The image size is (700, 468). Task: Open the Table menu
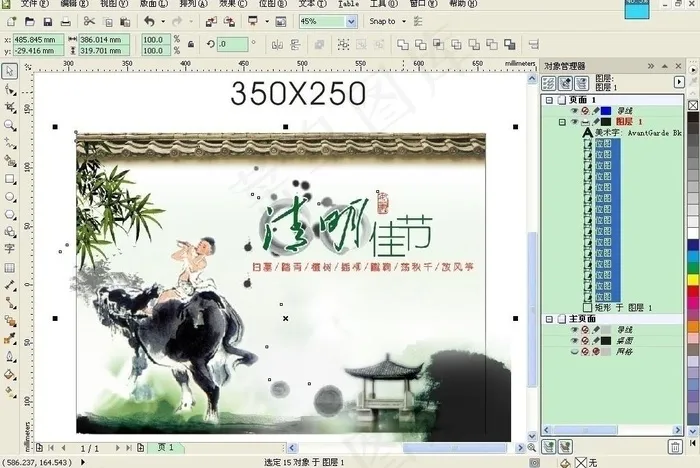[x=348, y=4]
